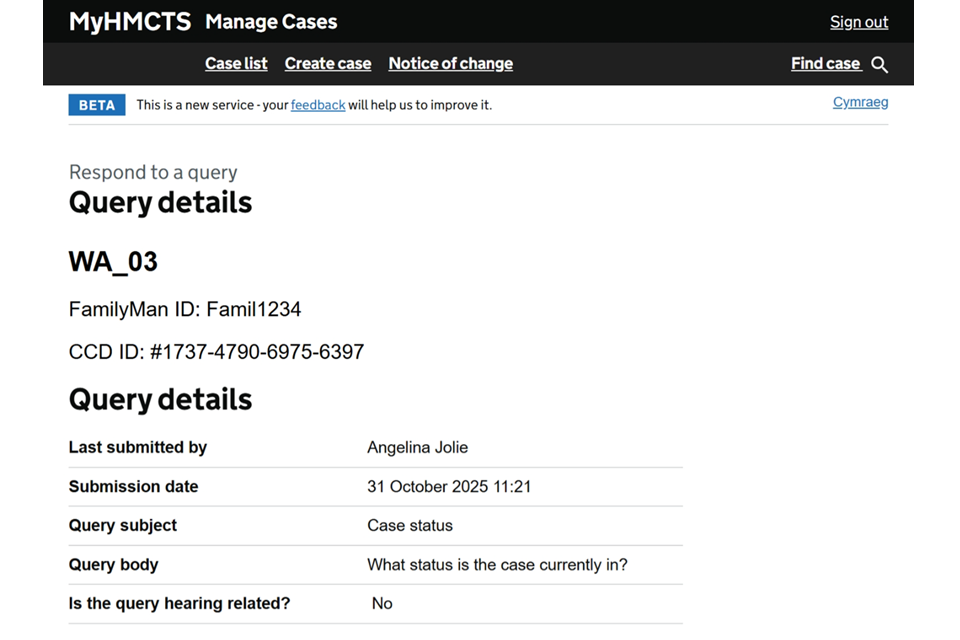Open the feedback link

click(318, 105)
